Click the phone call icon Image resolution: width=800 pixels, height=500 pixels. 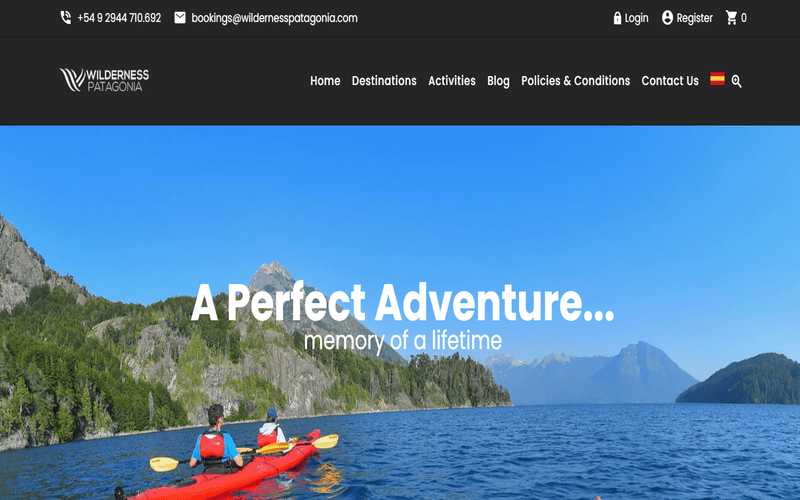(66, 18)
